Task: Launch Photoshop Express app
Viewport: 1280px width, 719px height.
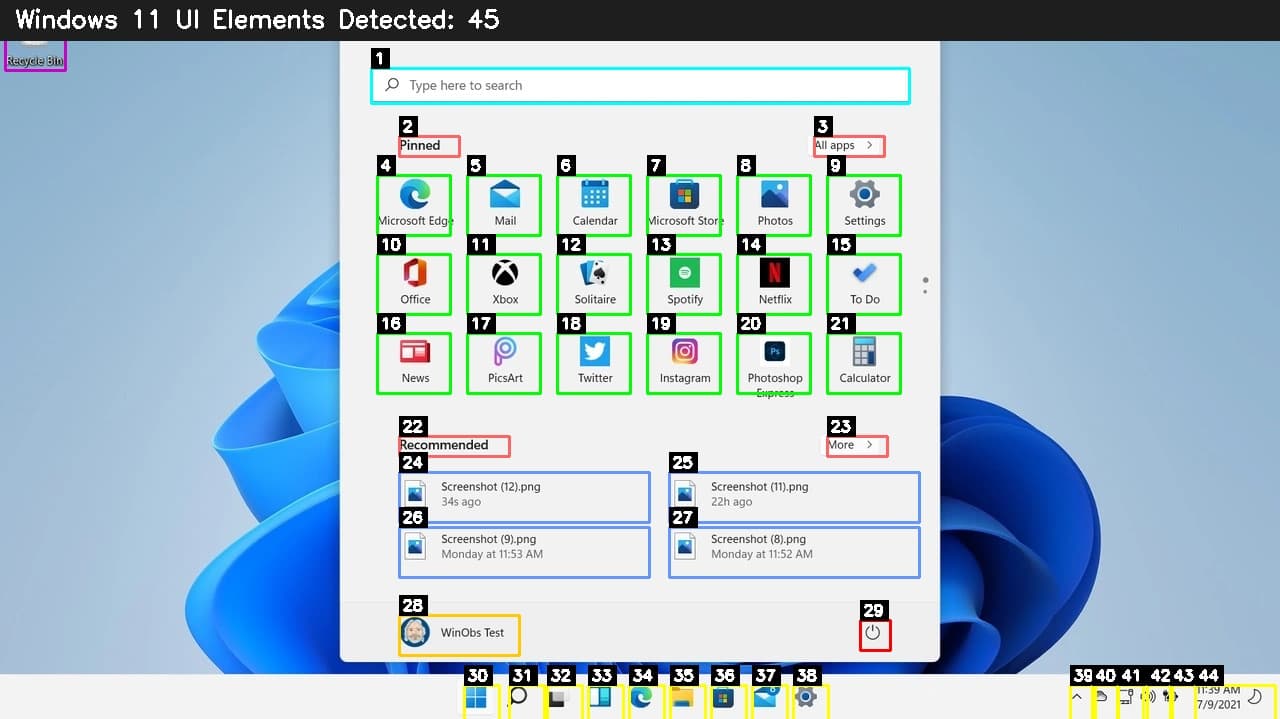Action: (774, 362)
